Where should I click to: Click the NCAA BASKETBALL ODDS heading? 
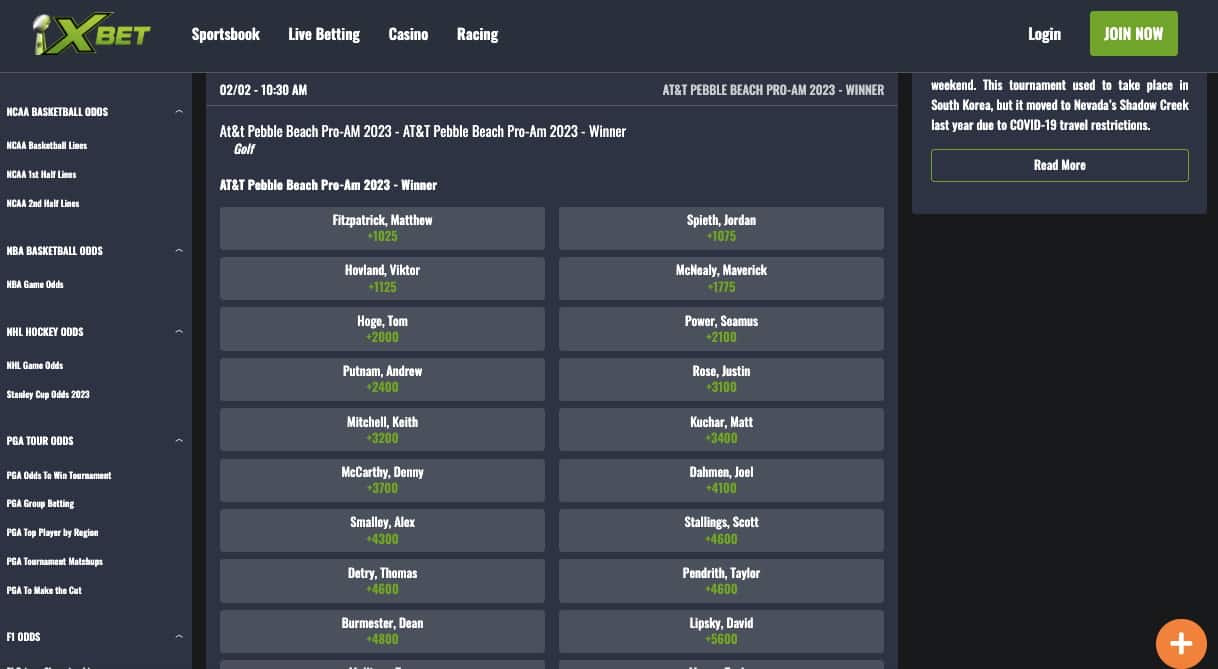pyautogui.click(x=57, y=112)
